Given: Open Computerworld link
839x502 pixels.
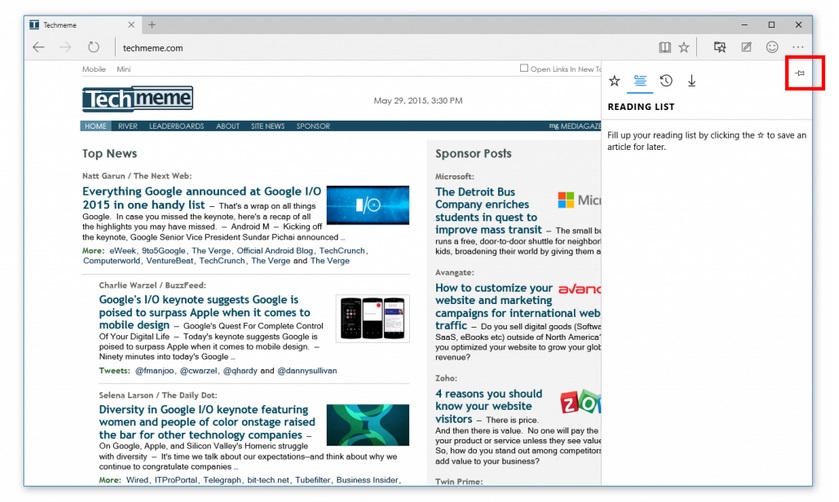Looking at the screenshot, I should pos(111,261).
